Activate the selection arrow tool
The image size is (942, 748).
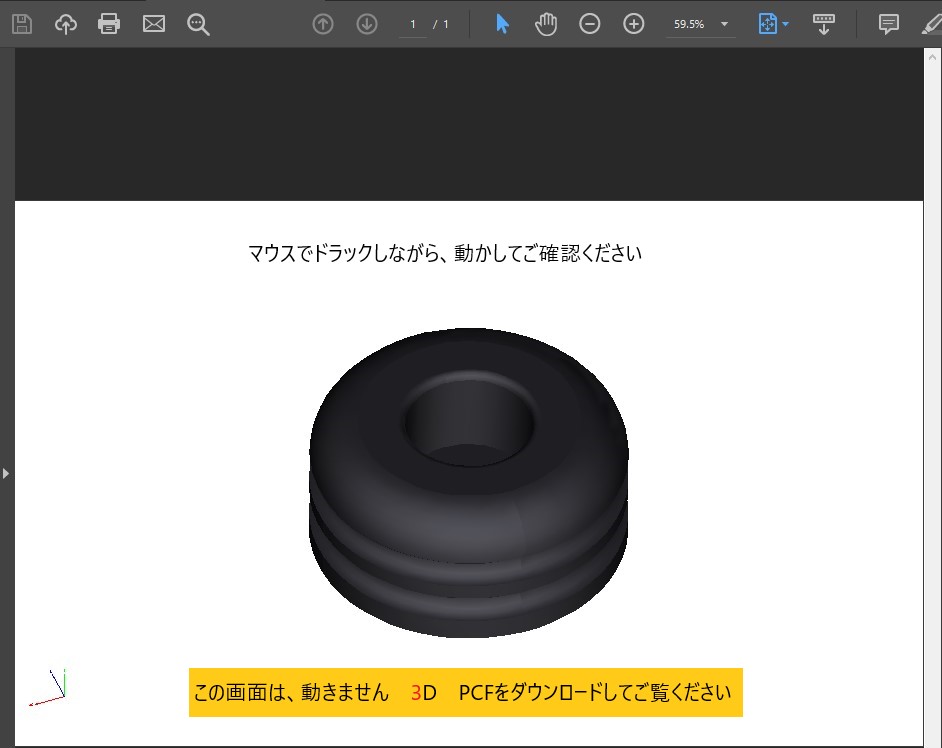point(502,24)
